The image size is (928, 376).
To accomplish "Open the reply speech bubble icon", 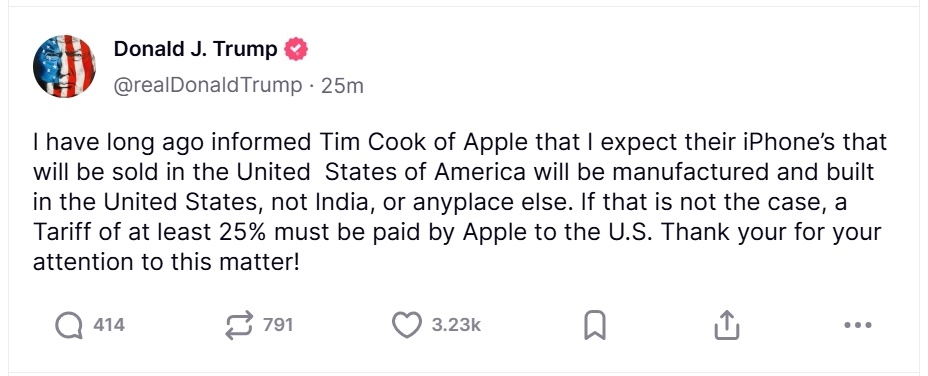I will pos(69,325).
